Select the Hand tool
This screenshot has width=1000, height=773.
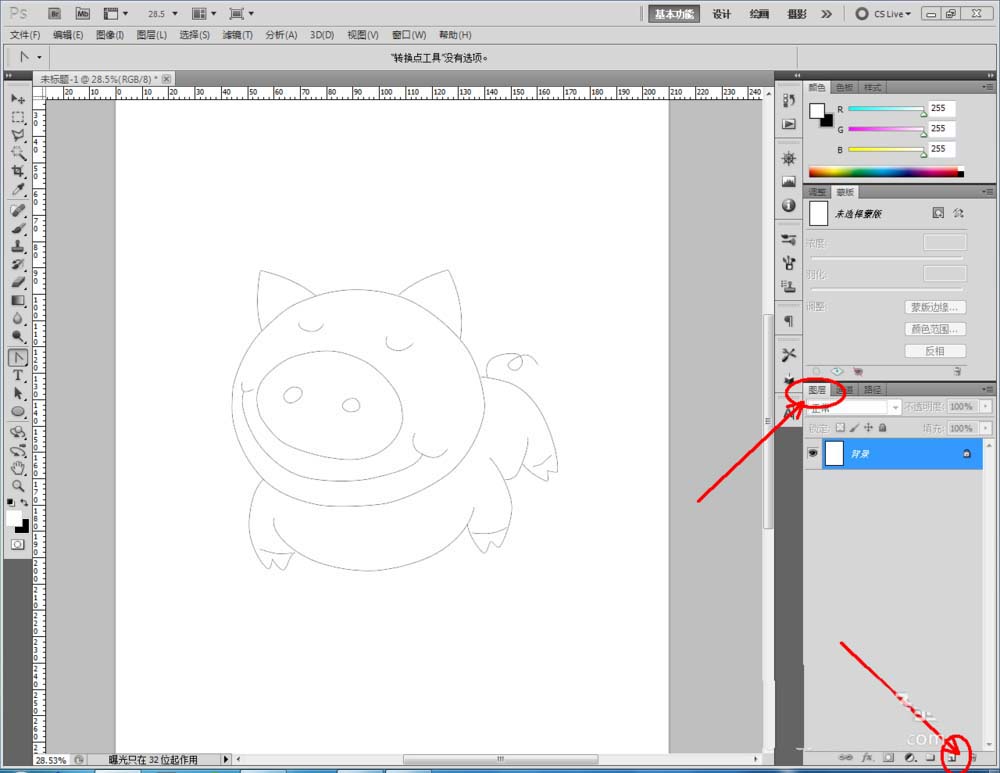[x=18, y=467]
